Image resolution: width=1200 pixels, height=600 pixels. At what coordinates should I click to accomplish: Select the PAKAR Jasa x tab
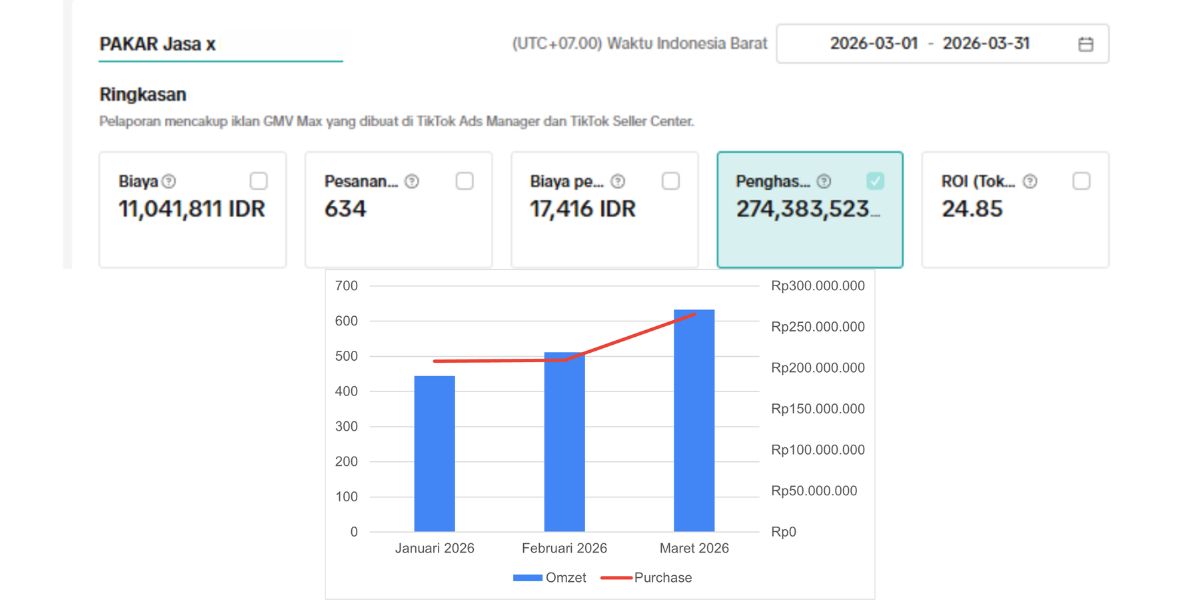coord(157,44)
